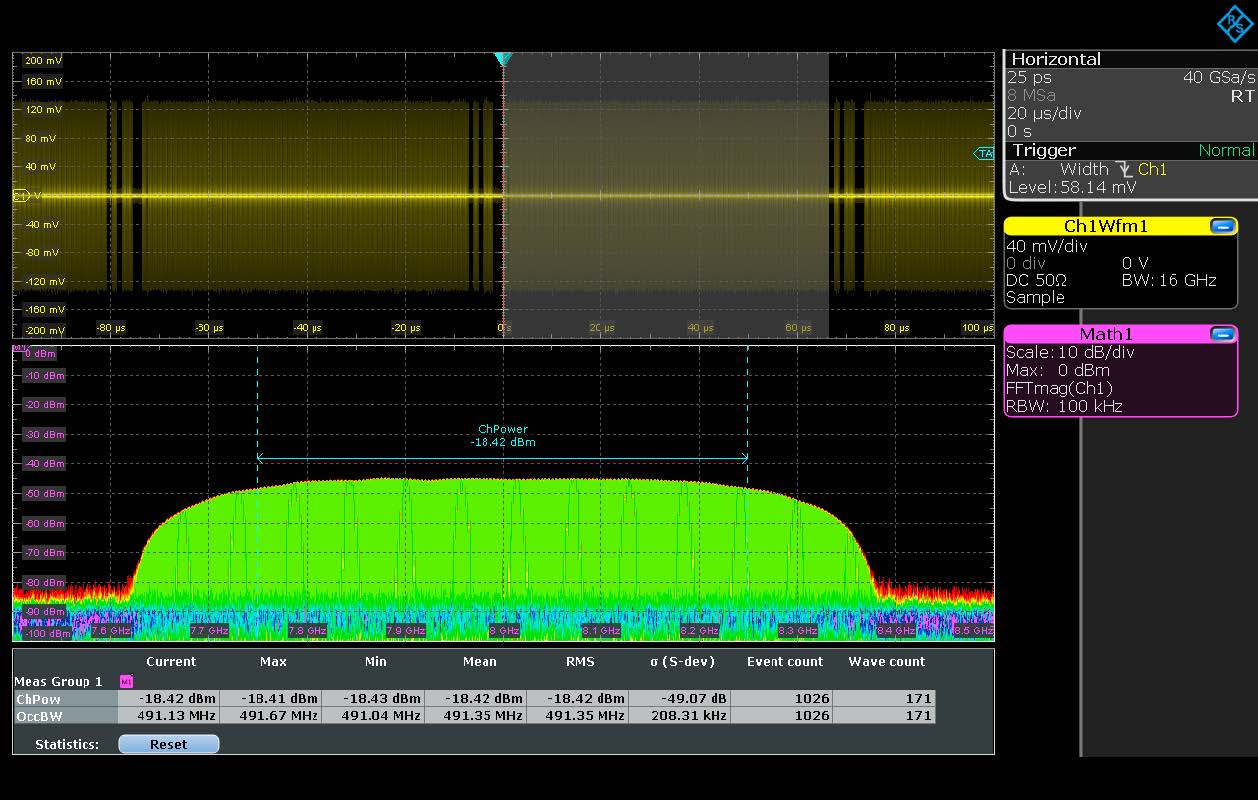Viewport: 1258px width, 800px height.
Task: Click the RBW 100 kHz setting
Action: tap(1063, 406)
